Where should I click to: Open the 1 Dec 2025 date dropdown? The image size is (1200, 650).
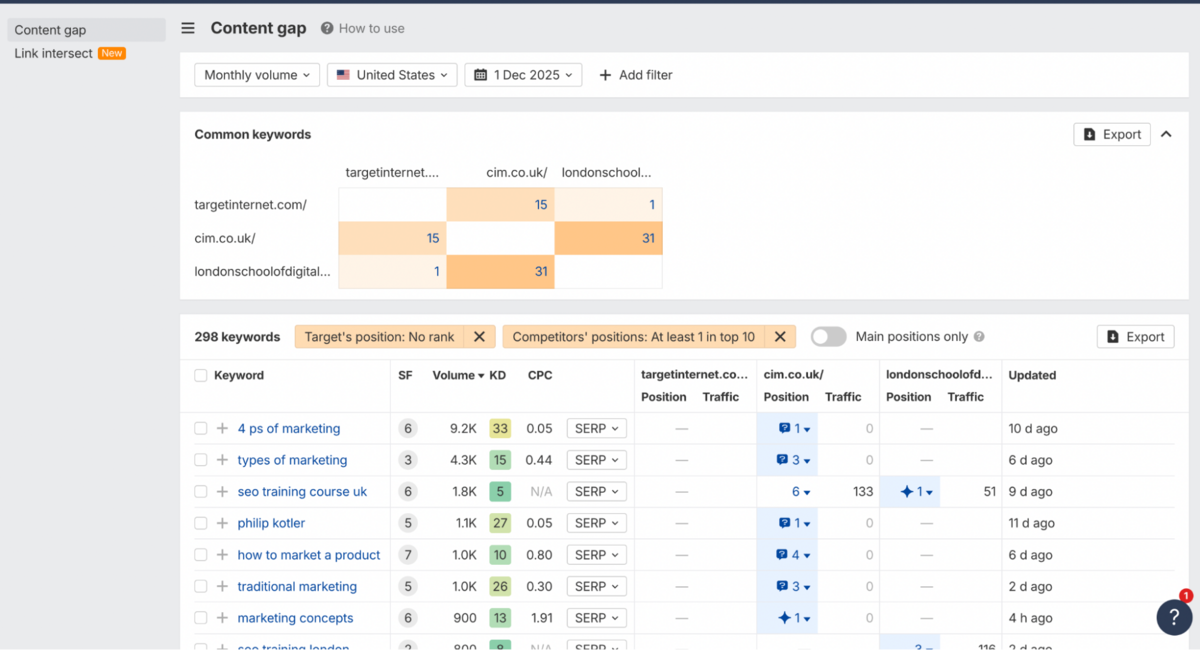523,75
